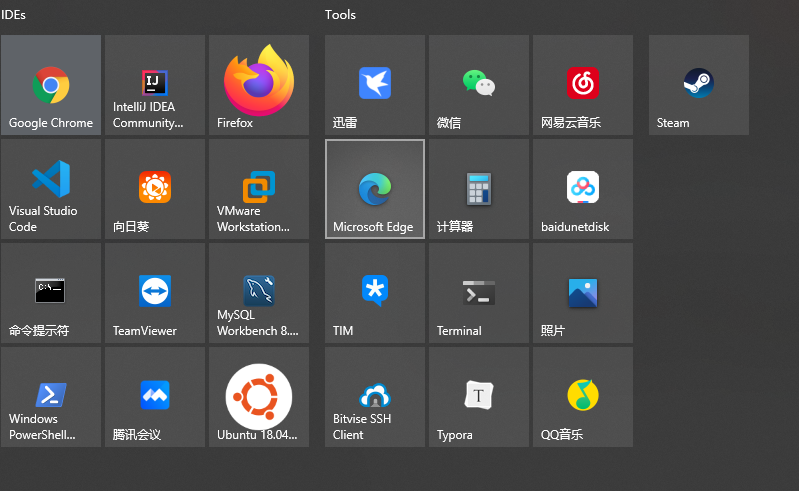The height and width of the screenshot is (491, 799).
Task: Open the QQ音乐 tile
Action: (x=583, y=397)
